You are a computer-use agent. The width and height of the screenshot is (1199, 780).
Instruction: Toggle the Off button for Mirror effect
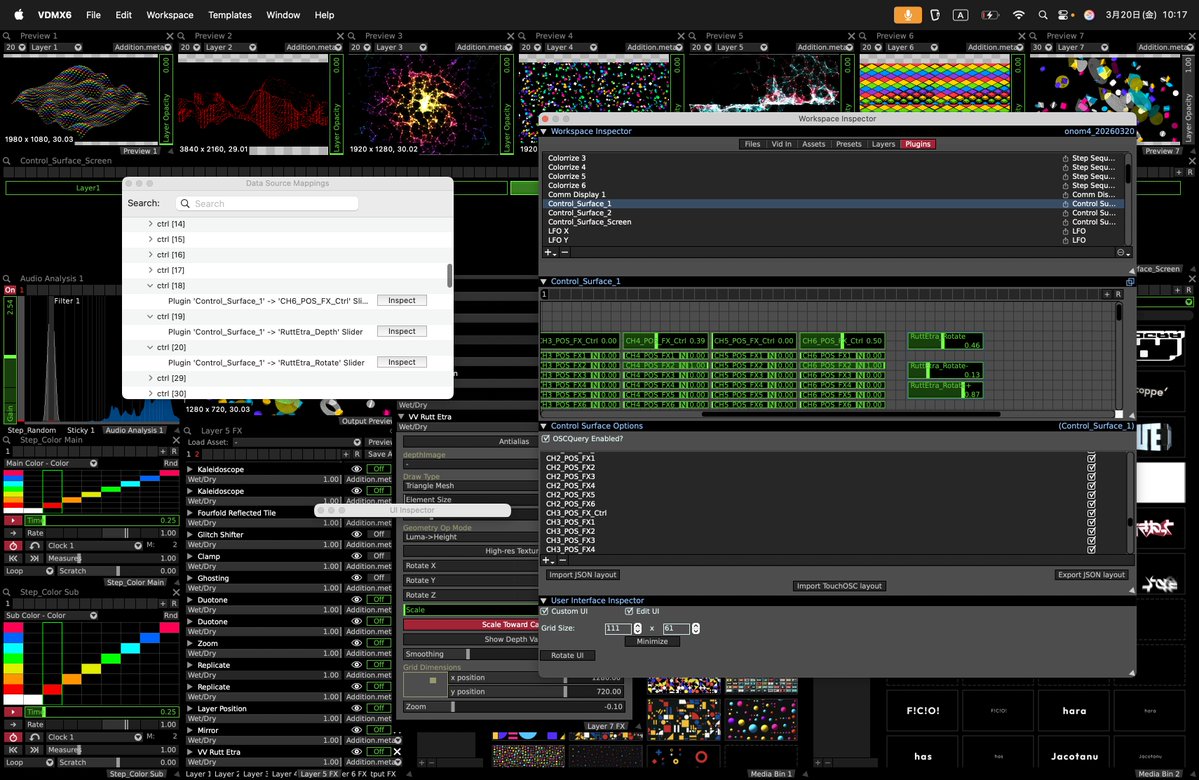click(379, 730)
